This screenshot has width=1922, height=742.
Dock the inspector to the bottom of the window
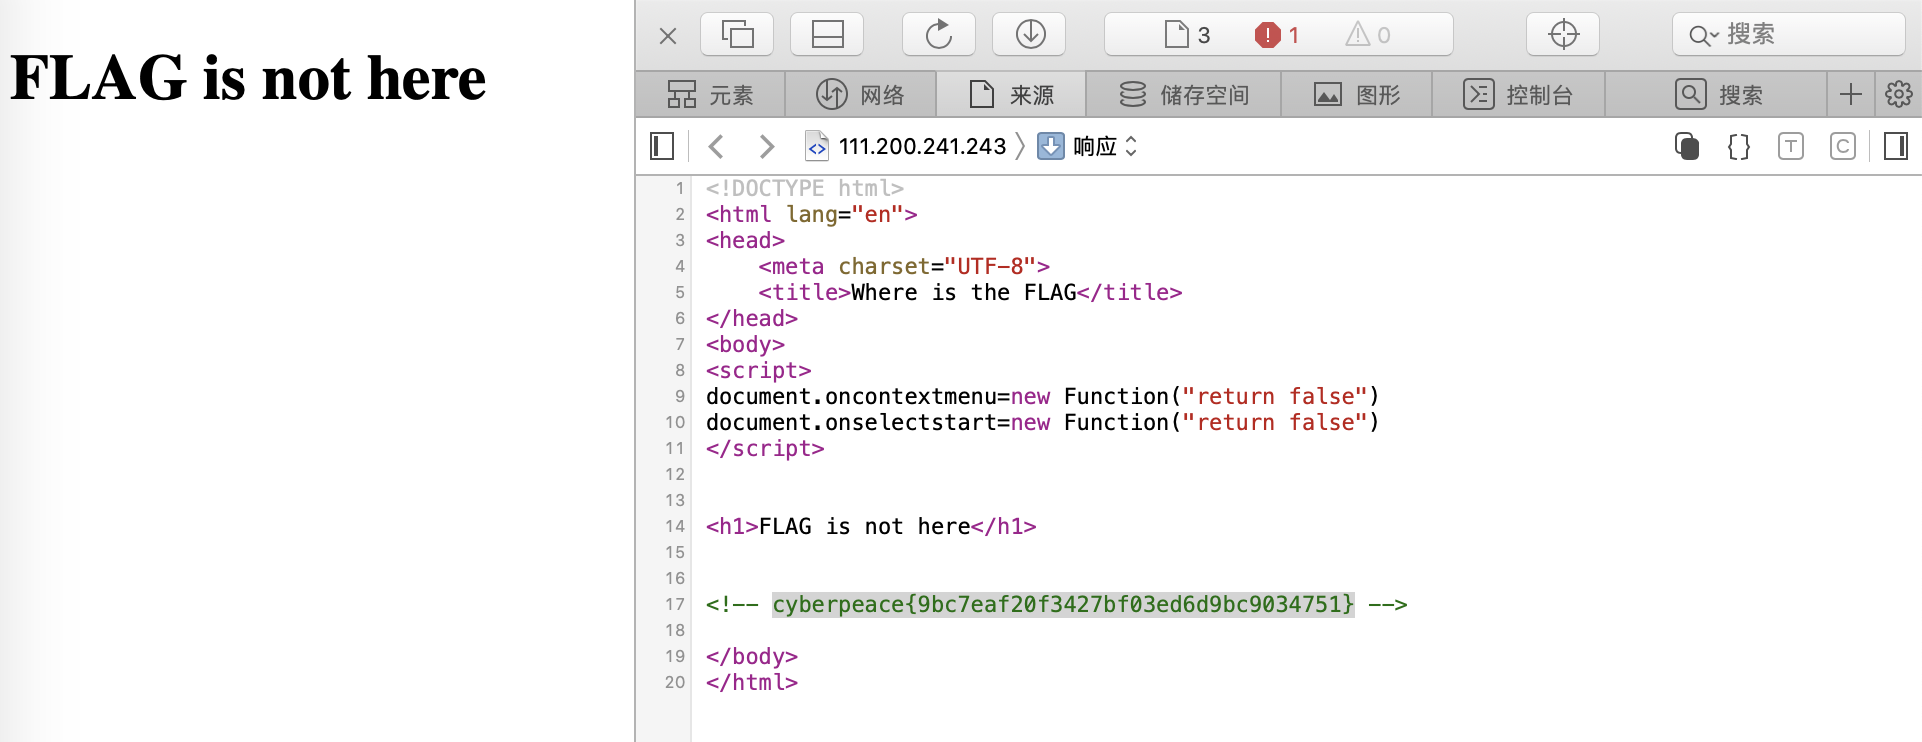[827, 35]
